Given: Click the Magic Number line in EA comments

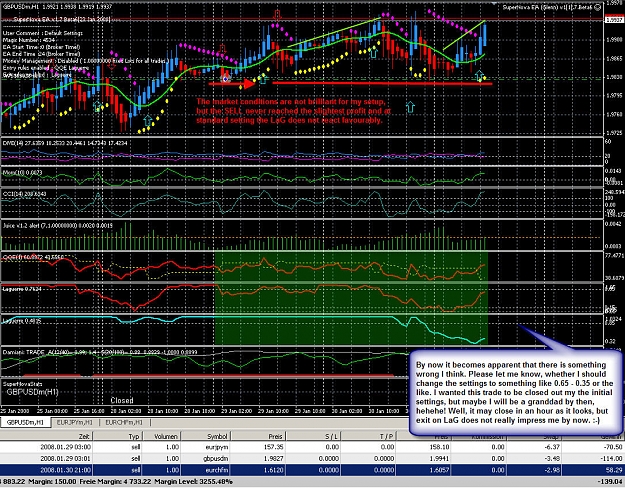Looking at the screenshot, I should tap(29, 40).
